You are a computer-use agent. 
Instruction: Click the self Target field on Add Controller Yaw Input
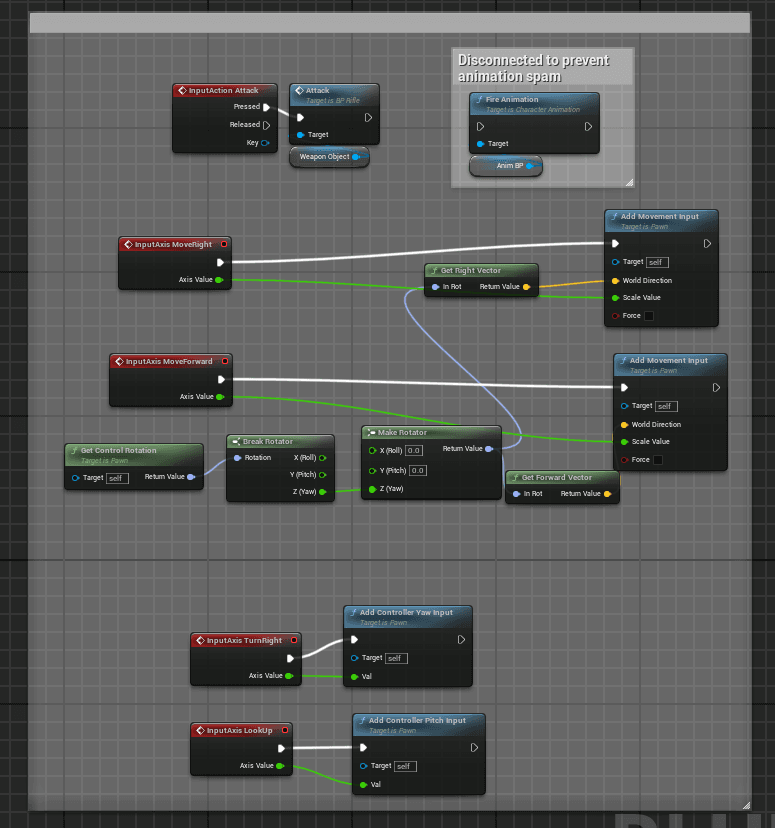pos(396,658)
